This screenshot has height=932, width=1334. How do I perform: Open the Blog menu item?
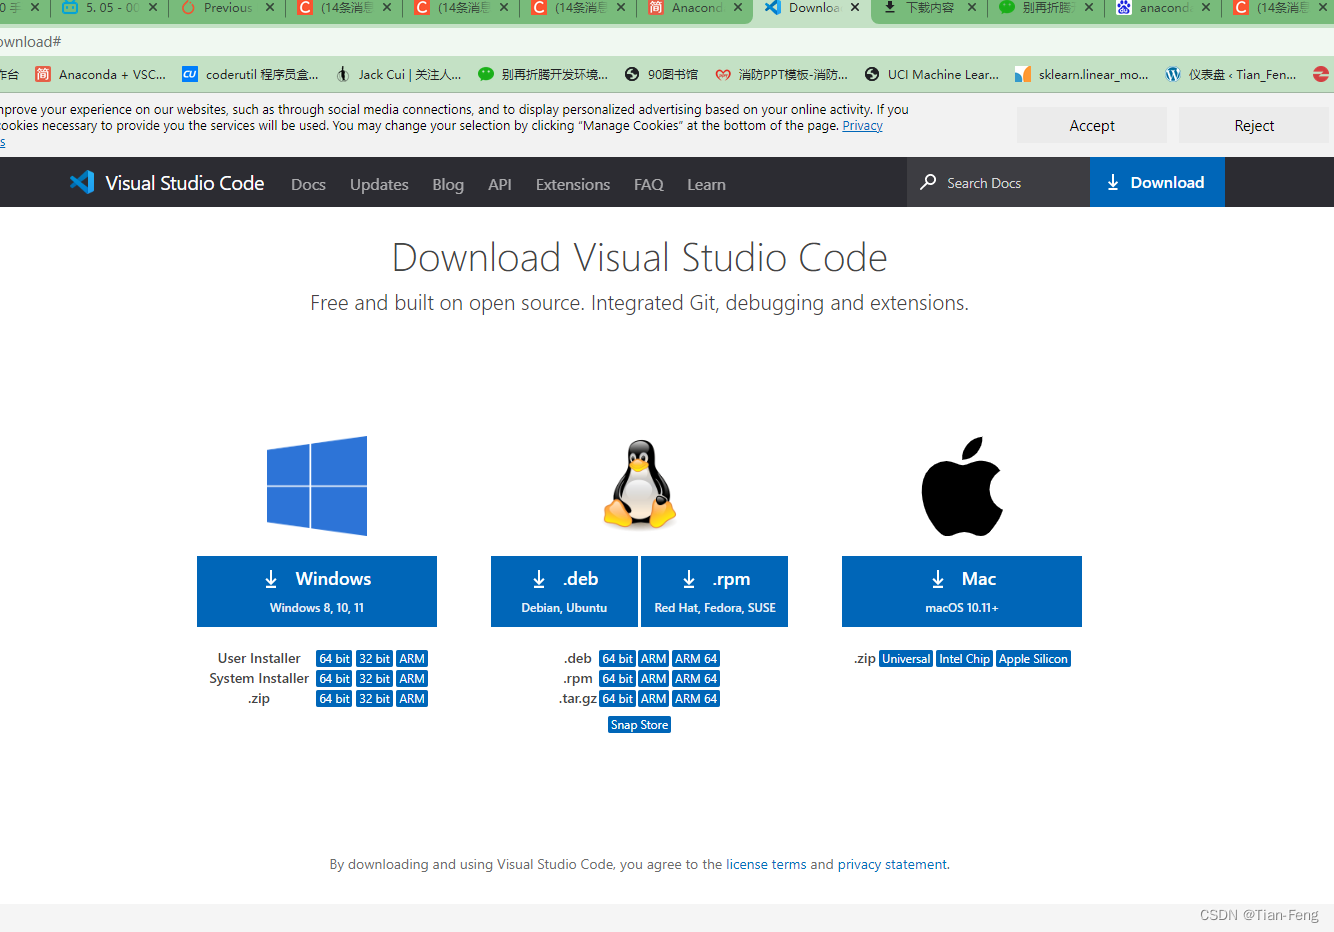[x=448, y=184]
